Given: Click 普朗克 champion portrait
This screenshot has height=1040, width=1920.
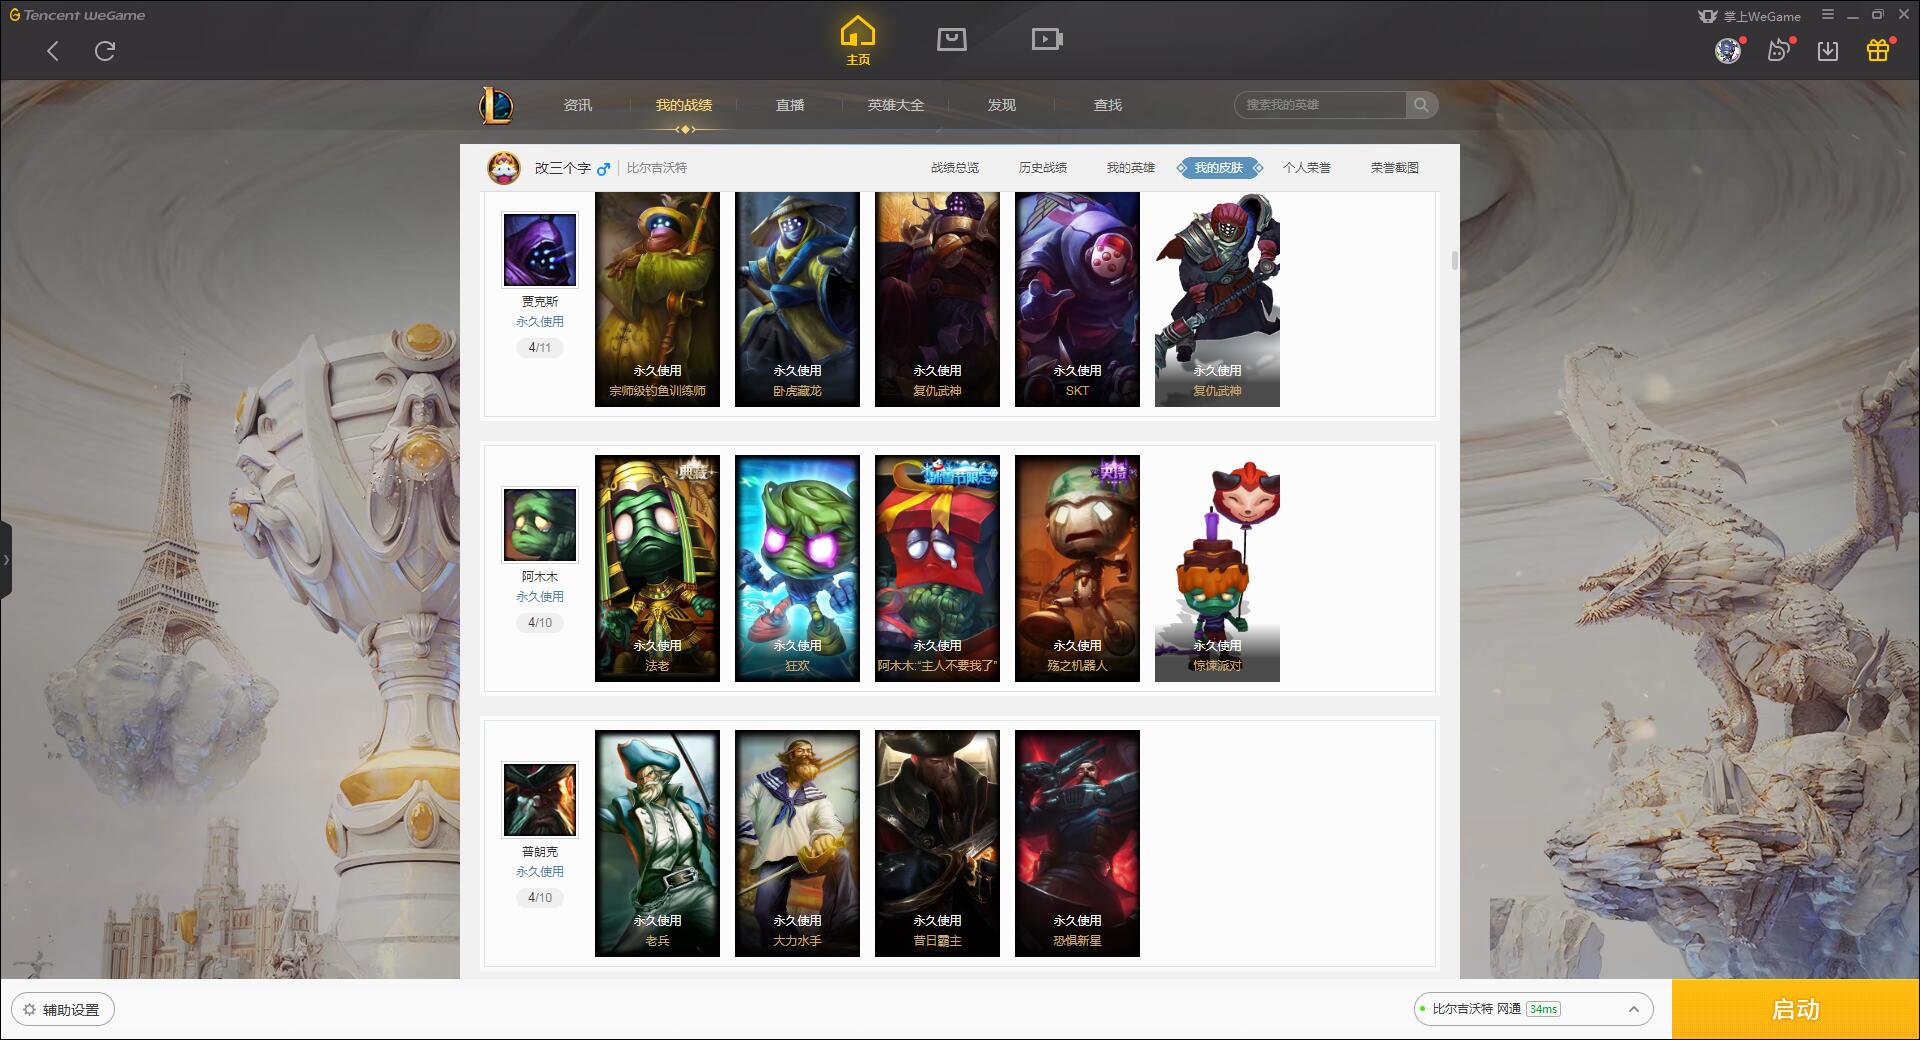Looking at the screenshot, I should point(540,800).
